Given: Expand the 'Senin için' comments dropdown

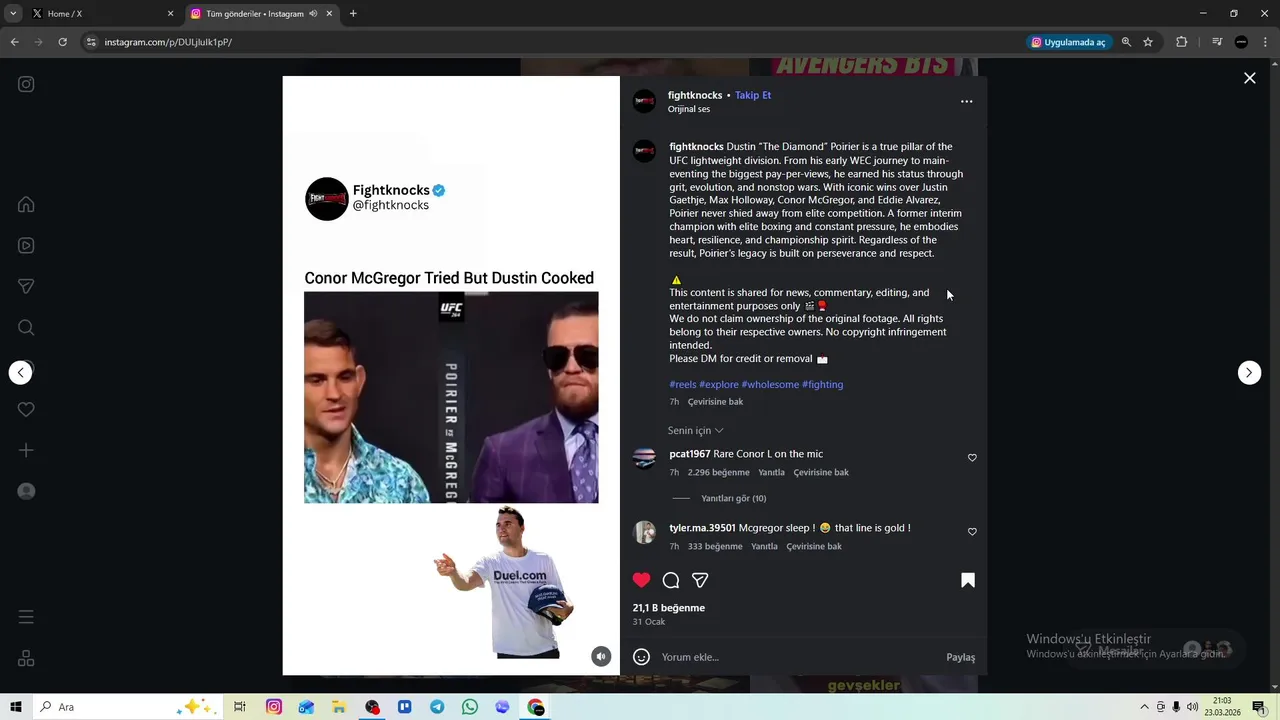Looking at the screenshot, I should pyautogui.click(x=696, y=430).
